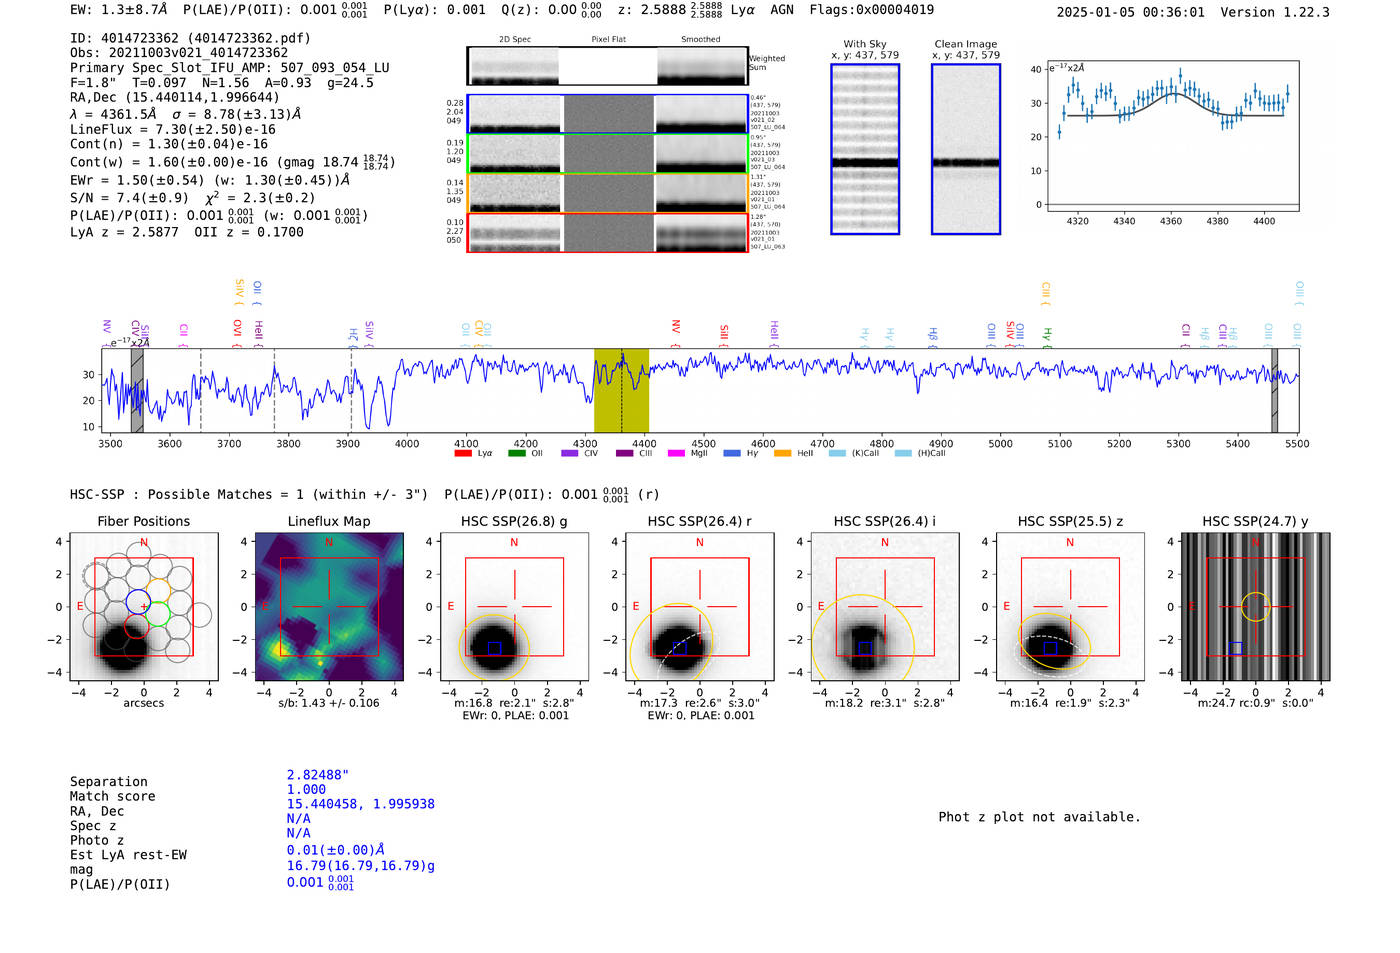
Task: Click the m:24.7 rc:0.9" s:0.0" caption
Action: [1255, 703]
